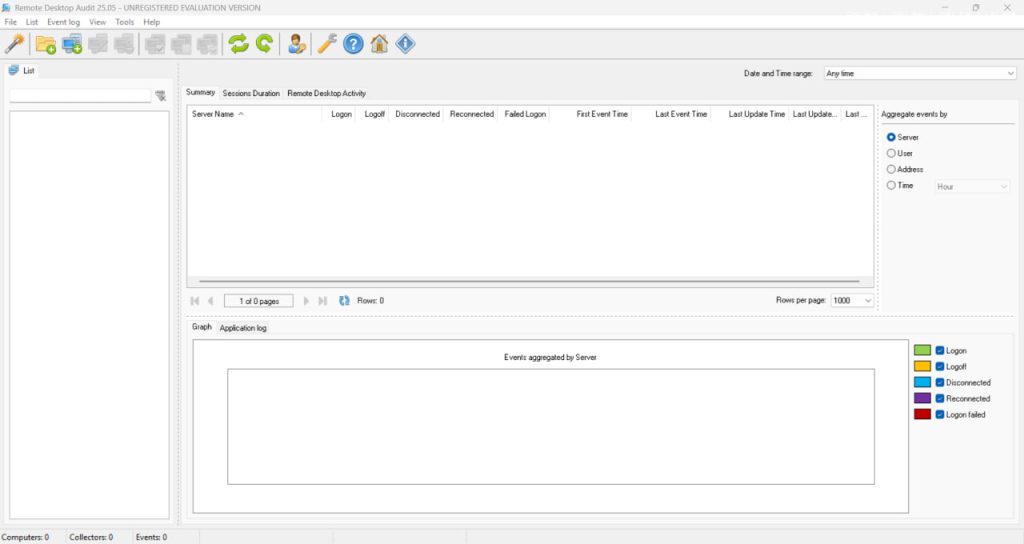Uncheck the Logon graph legend checkbox

tap(940, 351)
